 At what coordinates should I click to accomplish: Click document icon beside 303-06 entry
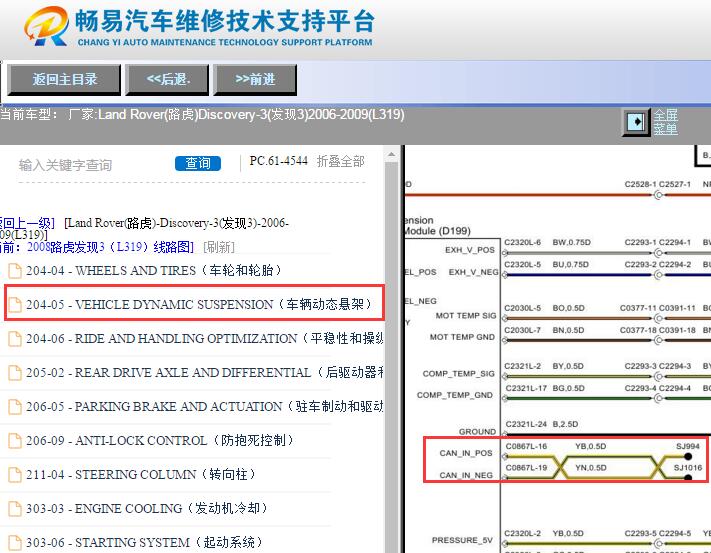click(15, 543)
